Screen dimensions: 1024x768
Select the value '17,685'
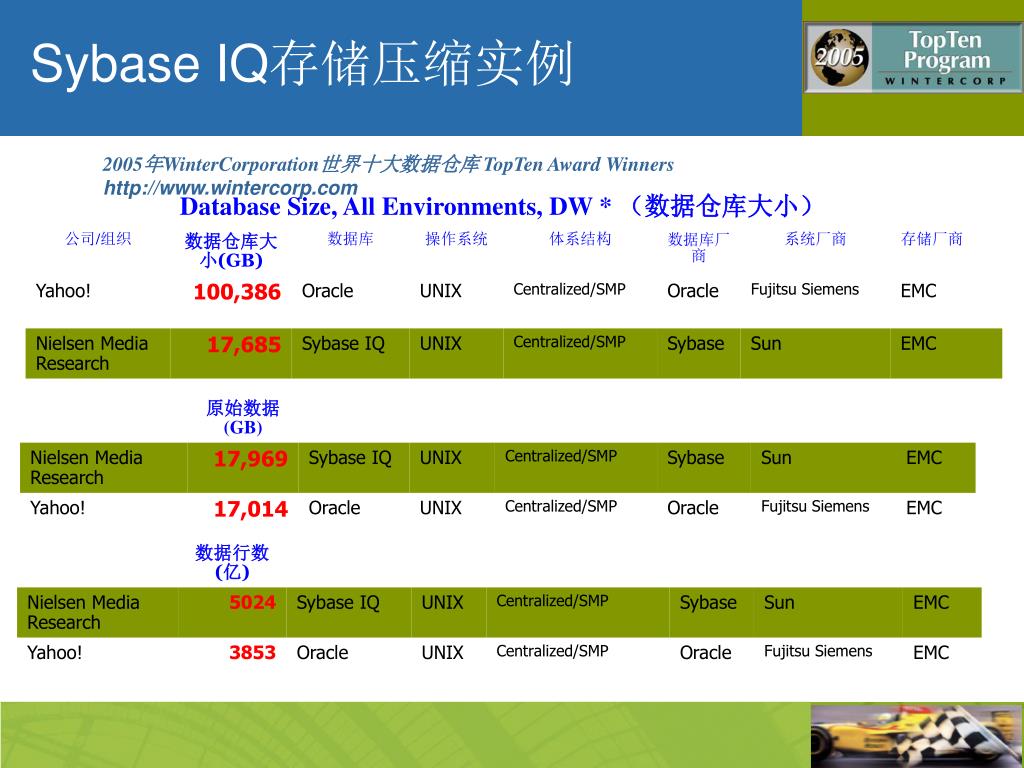[244, 344]
